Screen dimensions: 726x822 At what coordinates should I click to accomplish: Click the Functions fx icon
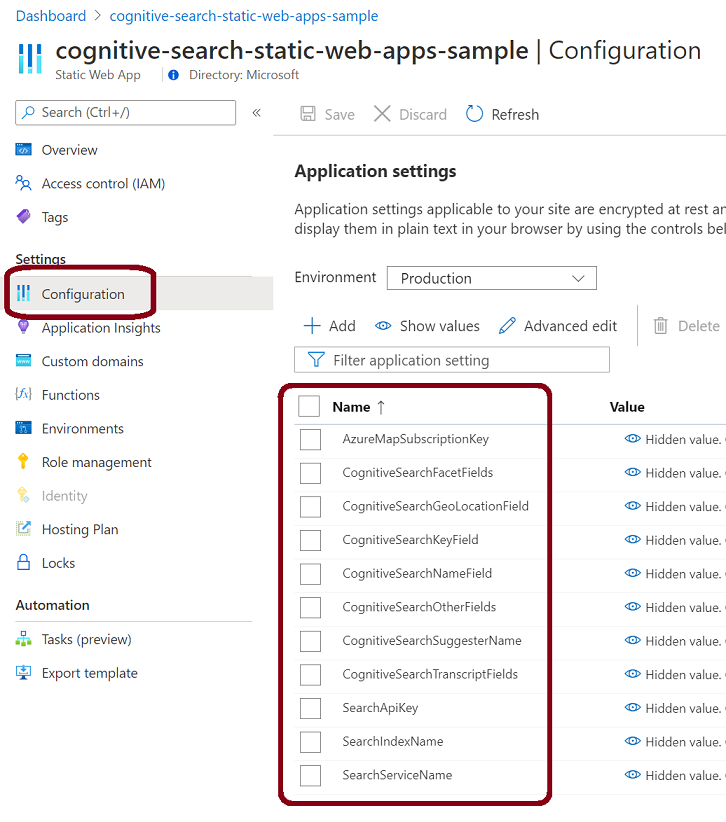[x=23, y=394]
